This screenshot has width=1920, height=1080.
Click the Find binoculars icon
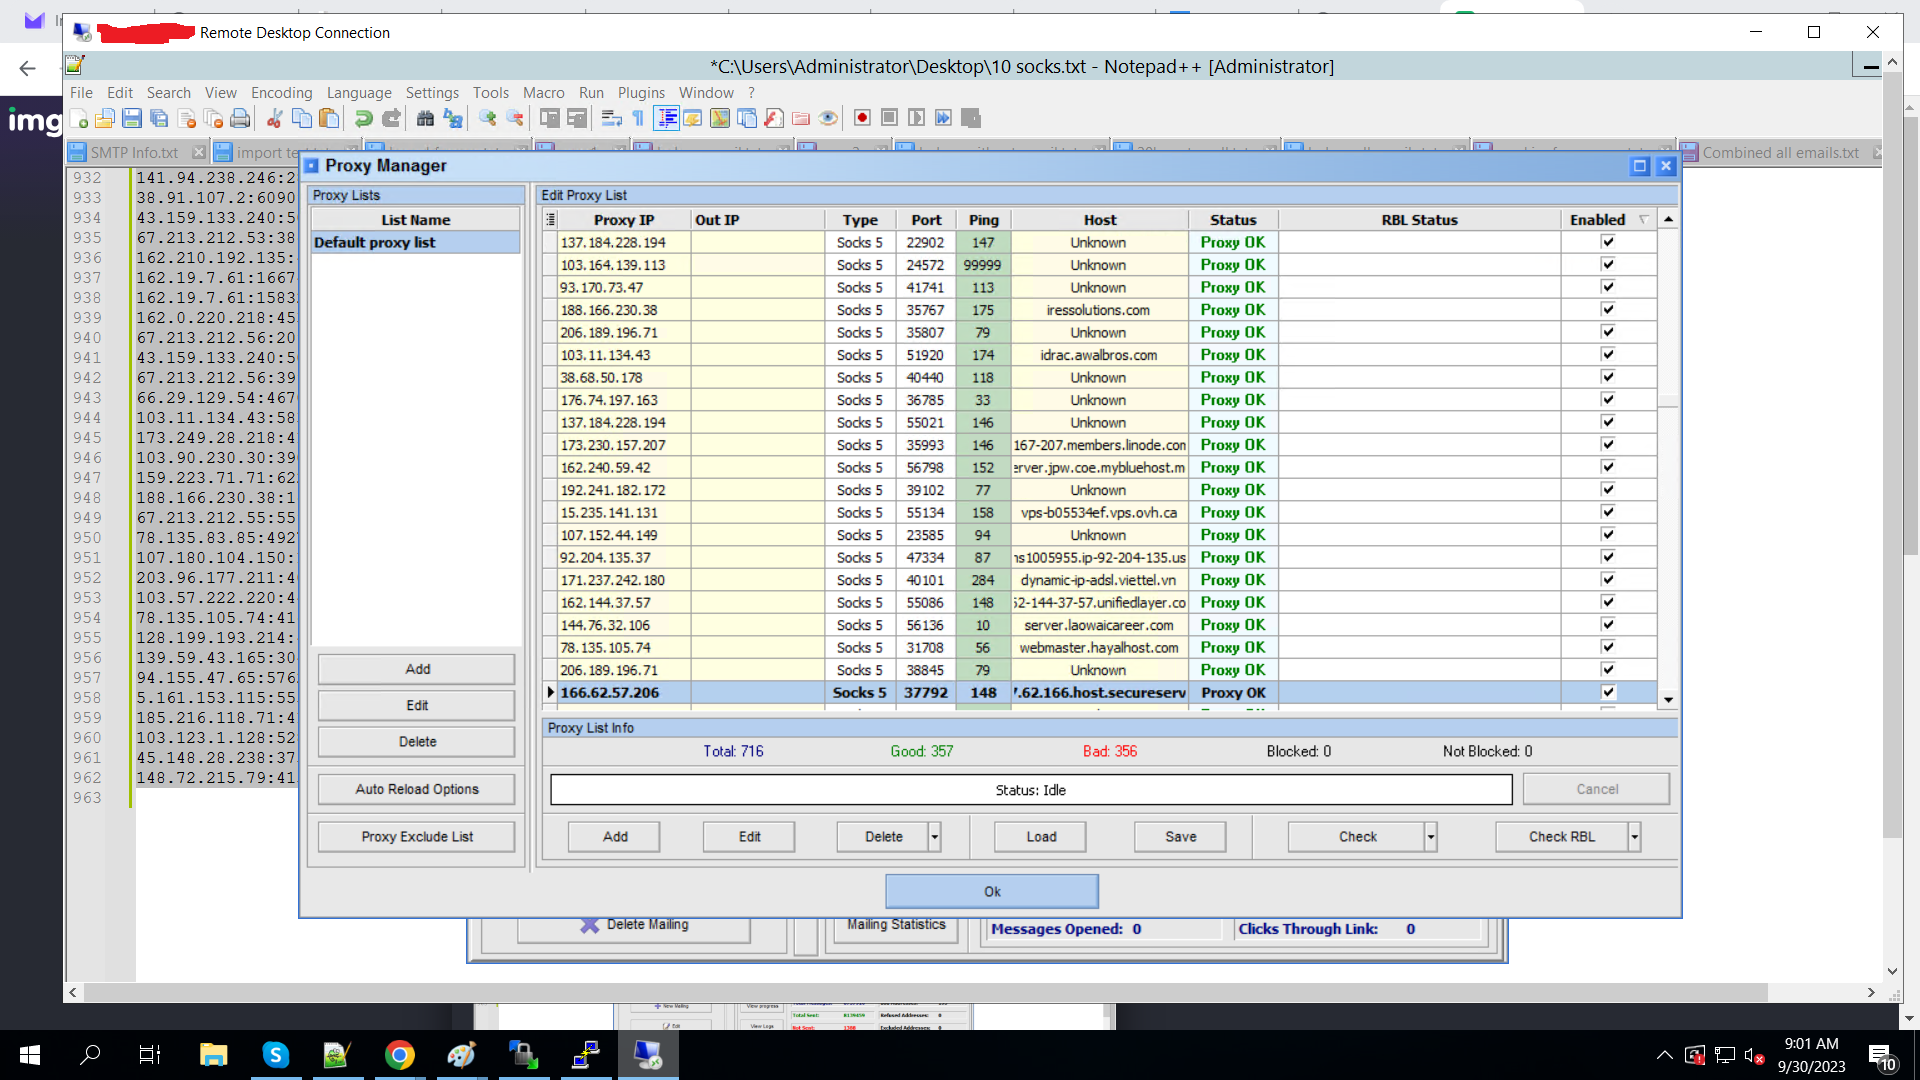tap(425, 118)
